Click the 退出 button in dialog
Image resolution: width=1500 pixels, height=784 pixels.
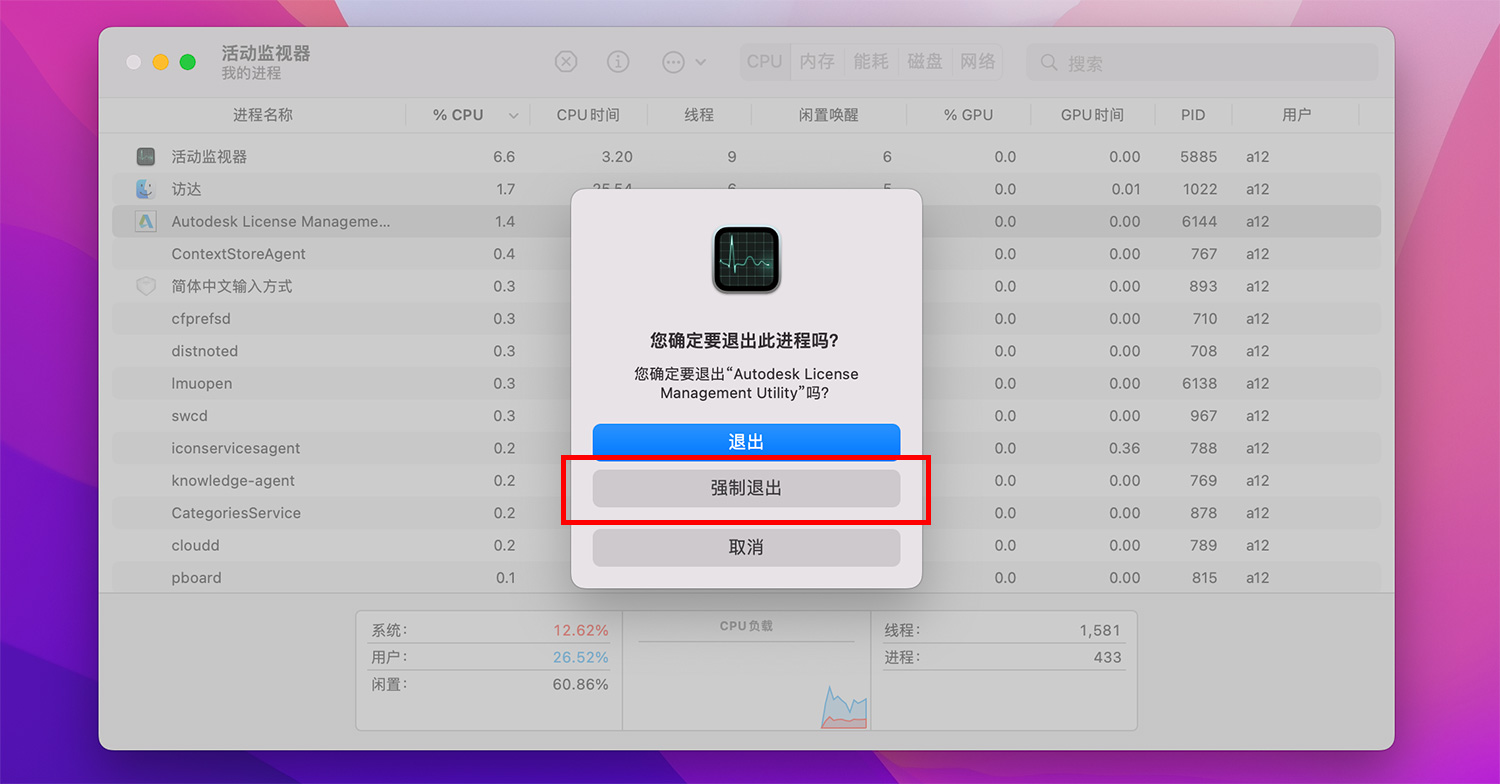click(x=746, y=442)
